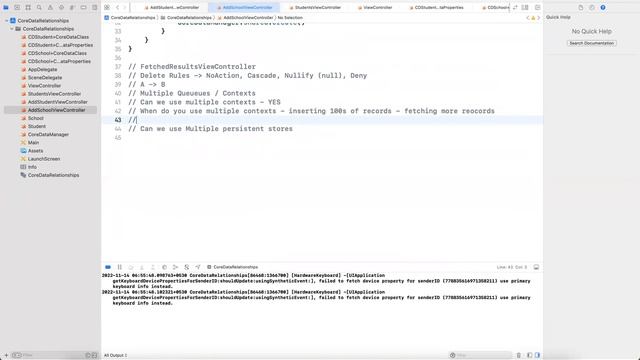Screen dimensions: 640x360
Task: Go forward with the editor forward arrow
Action: tap(125, 7)
